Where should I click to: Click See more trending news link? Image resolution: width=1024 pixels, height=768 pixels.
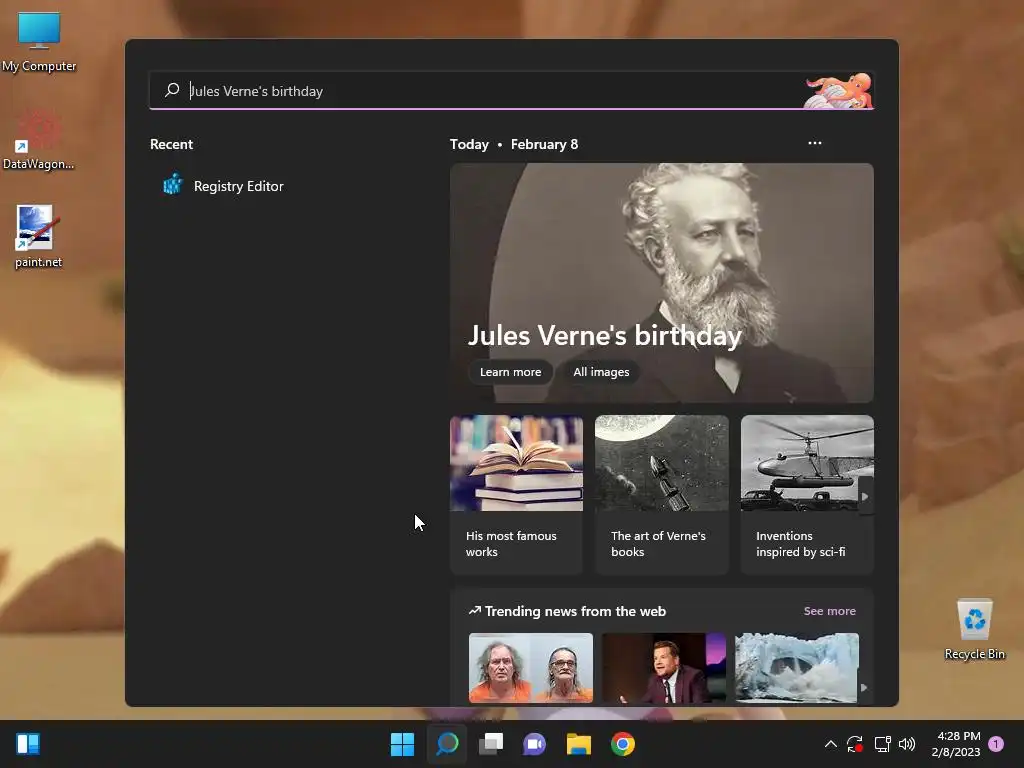(829, 611)
